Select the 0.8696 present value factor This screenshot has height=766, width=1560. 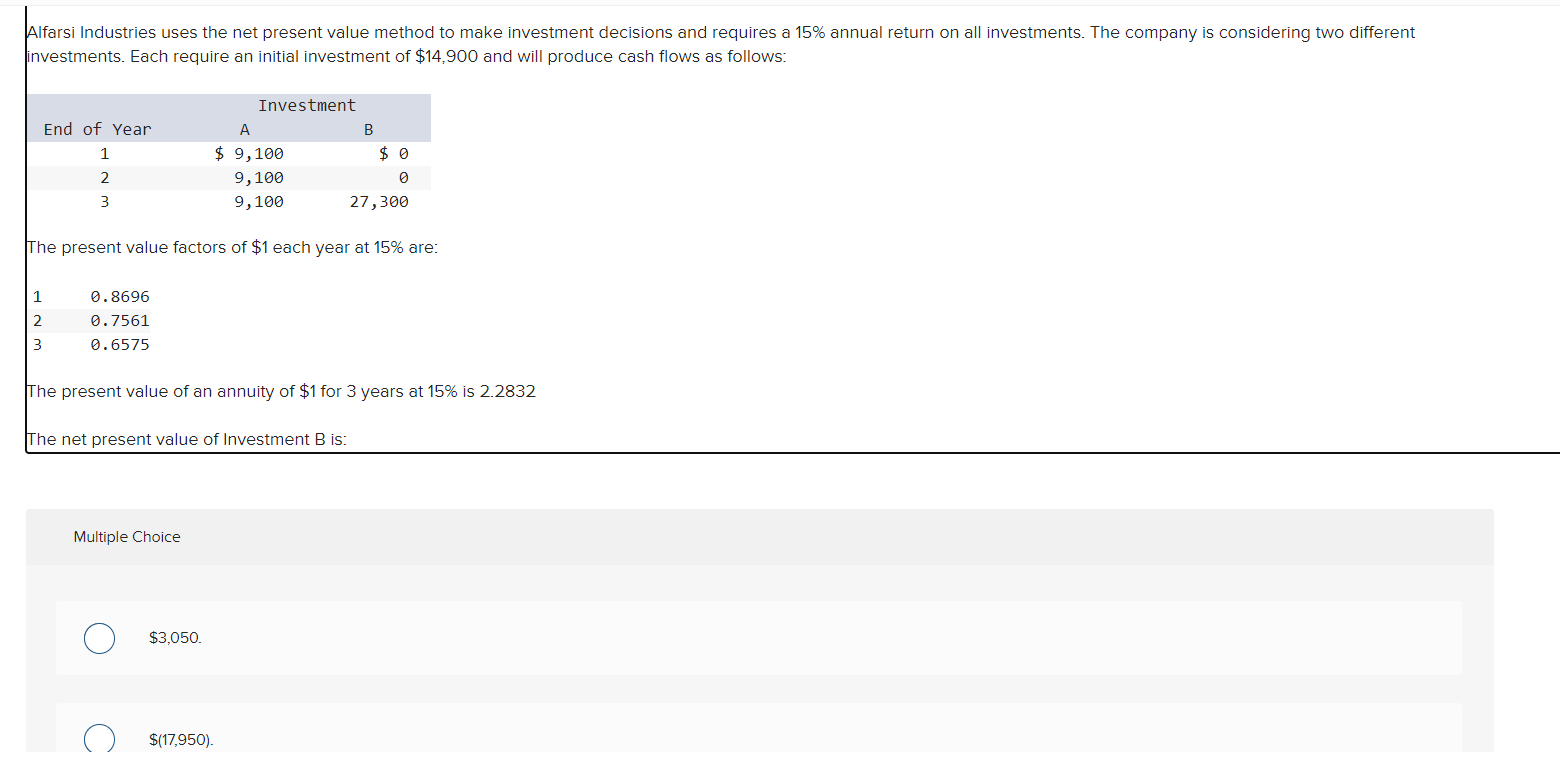[119, 296]
